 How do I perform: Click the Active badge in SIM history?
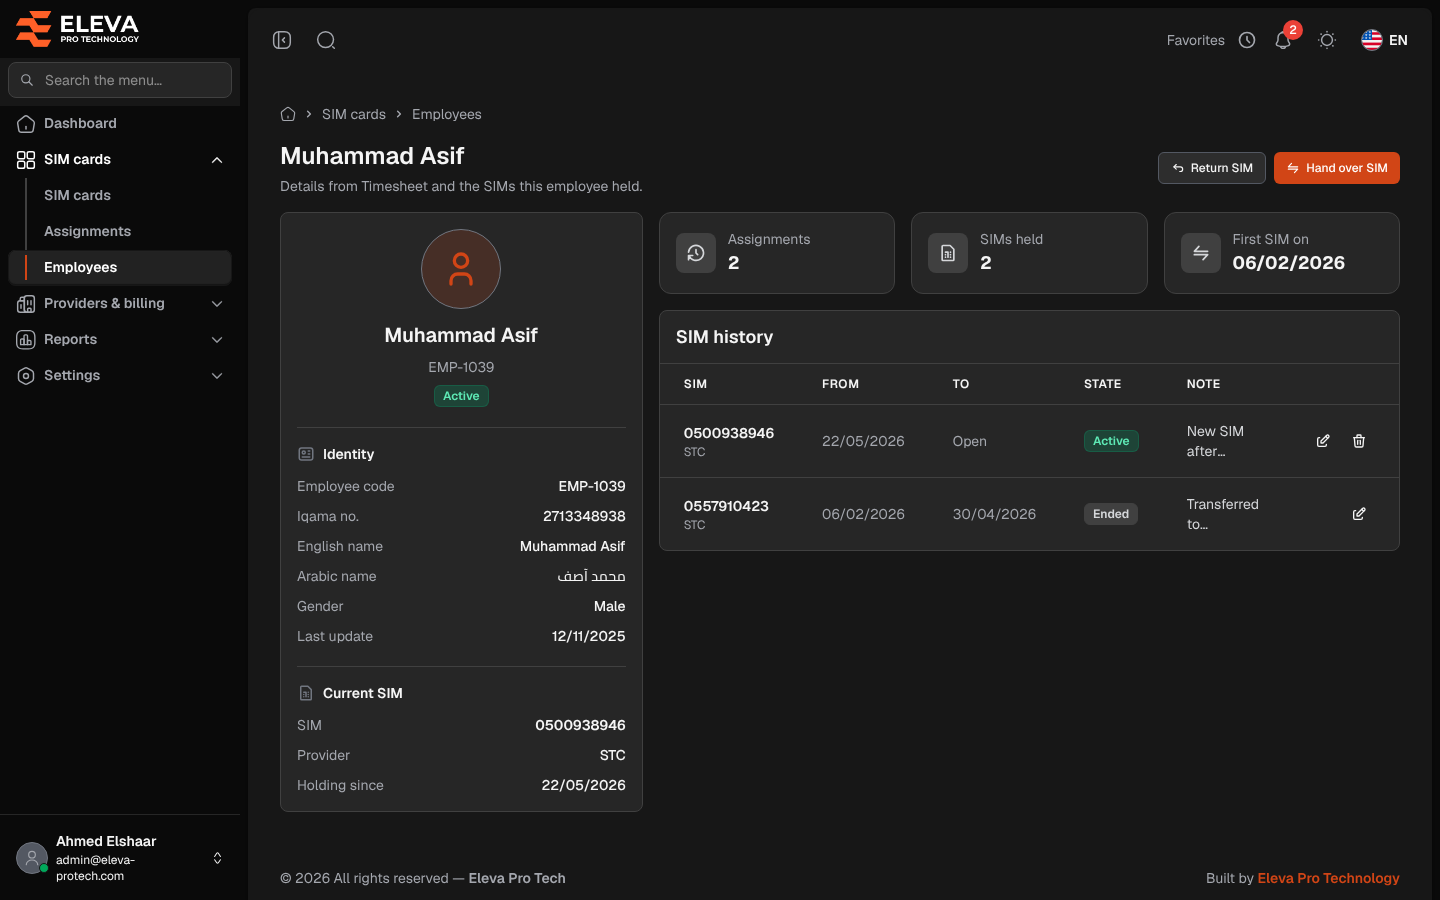point(1111,441)
